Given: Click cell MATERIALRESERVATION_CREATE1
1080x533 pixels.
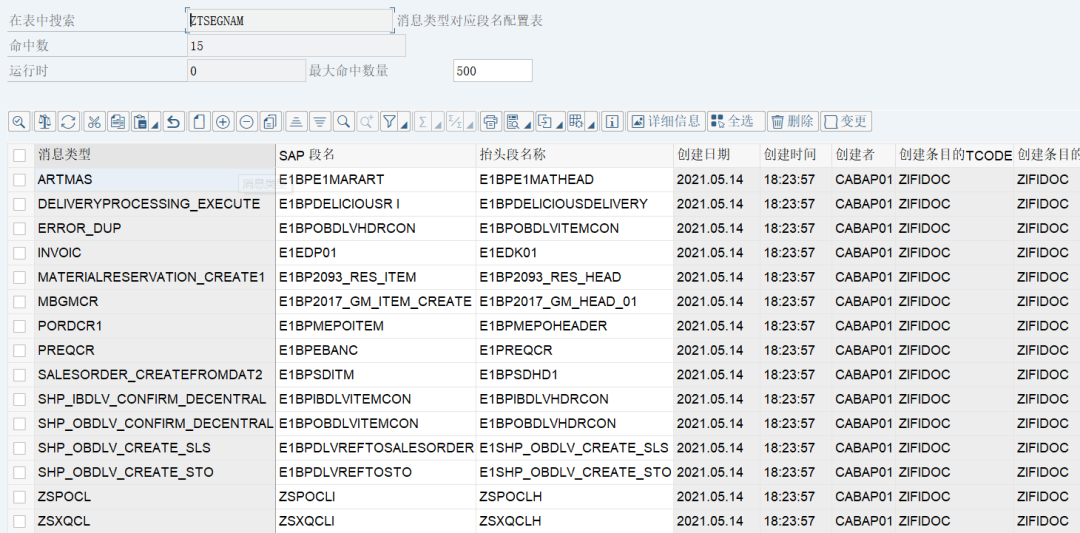Looking at the screenshot, I should [x=154, y=277].
